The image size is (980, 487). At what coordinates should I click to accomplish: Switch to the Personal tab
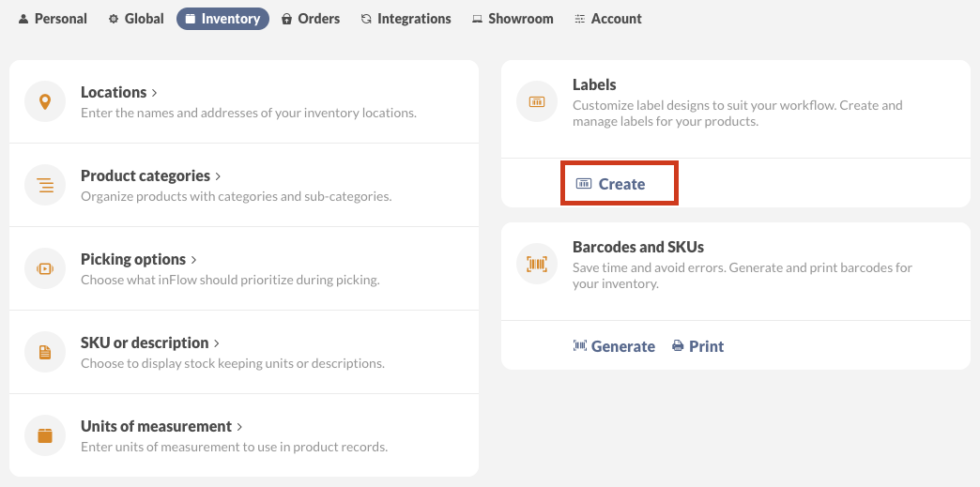(x=53, y=19)
